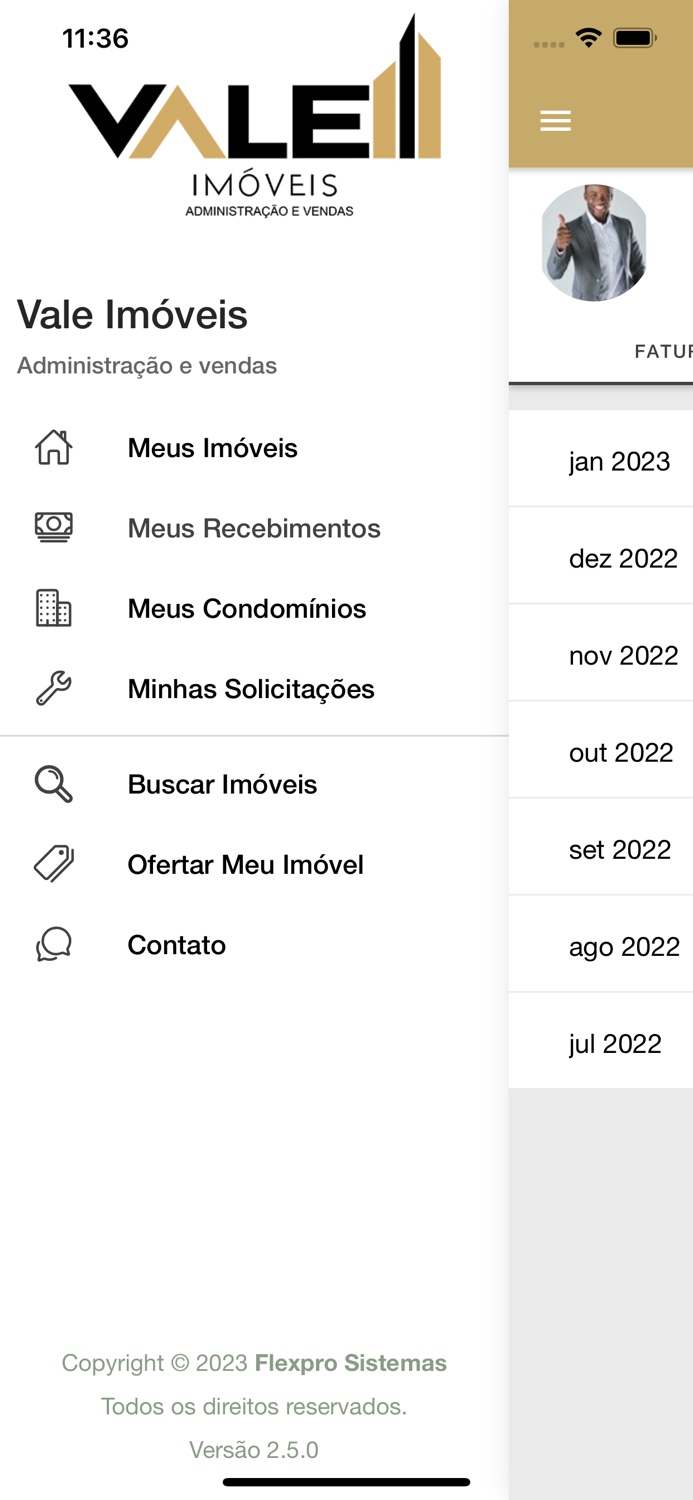Open Meus Recebimentos from the menu
Screen dimensions: 693x1500
point(254,527)
